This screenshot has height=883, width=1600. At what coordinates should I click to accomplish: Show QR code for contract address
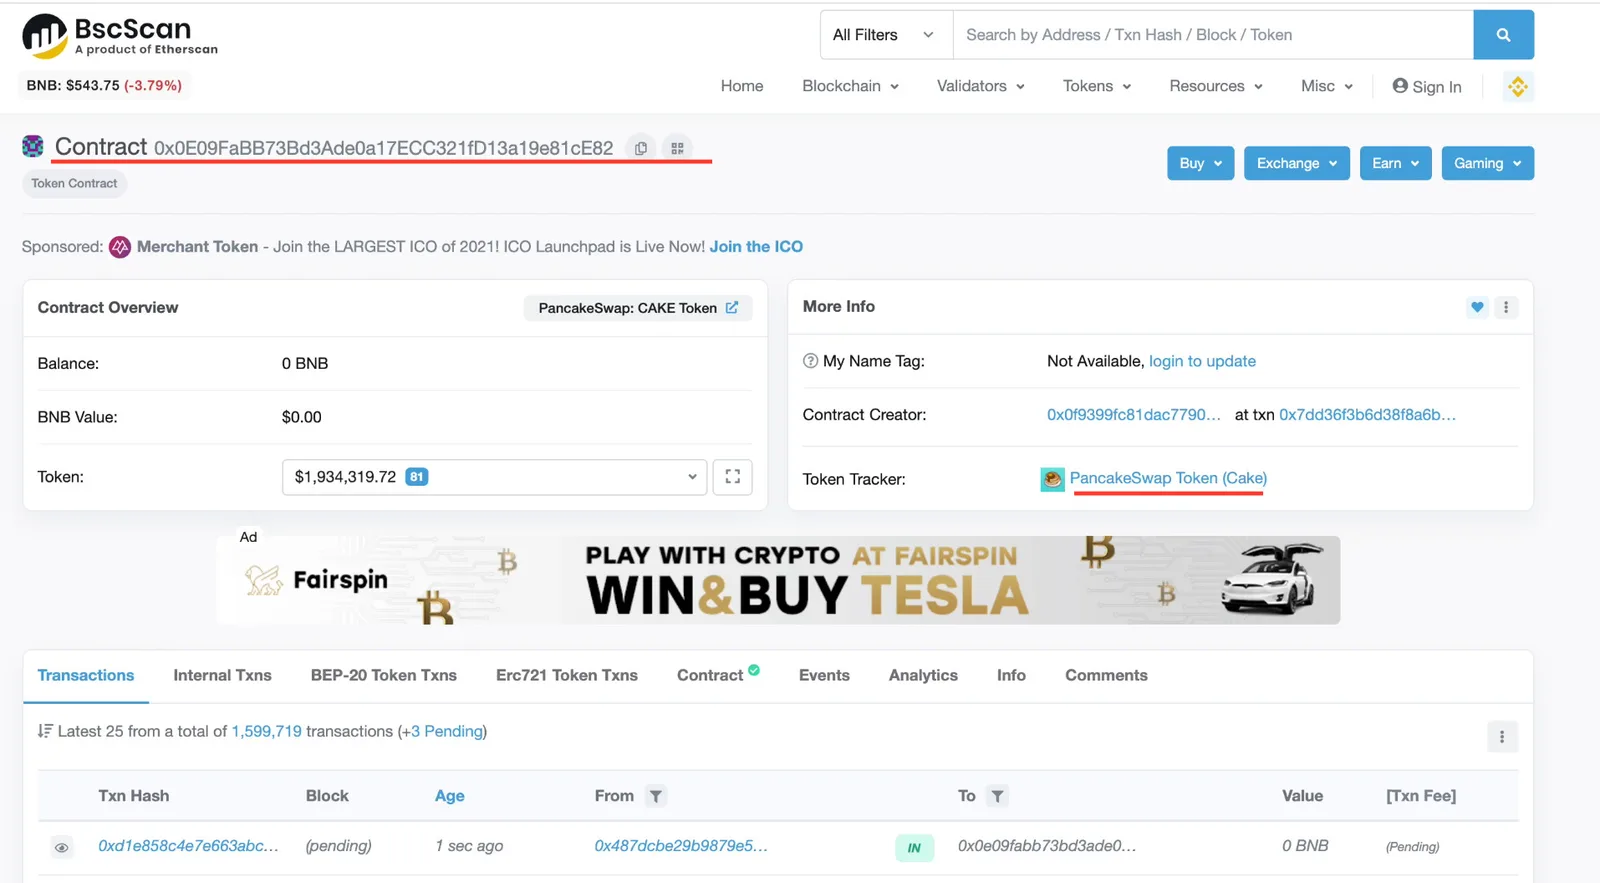(677, 148)
